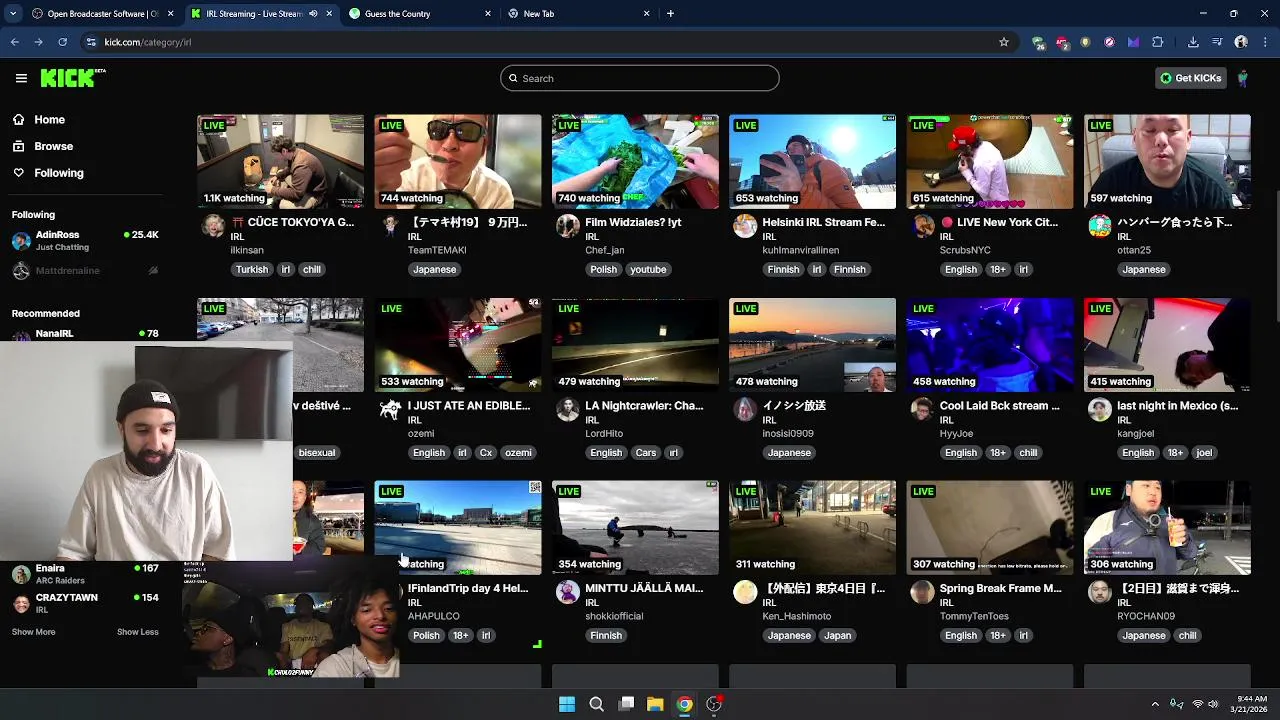Select the chill tag under RYOCHAN09
The image size is (1280, 720).
[x=1187, y=635]
